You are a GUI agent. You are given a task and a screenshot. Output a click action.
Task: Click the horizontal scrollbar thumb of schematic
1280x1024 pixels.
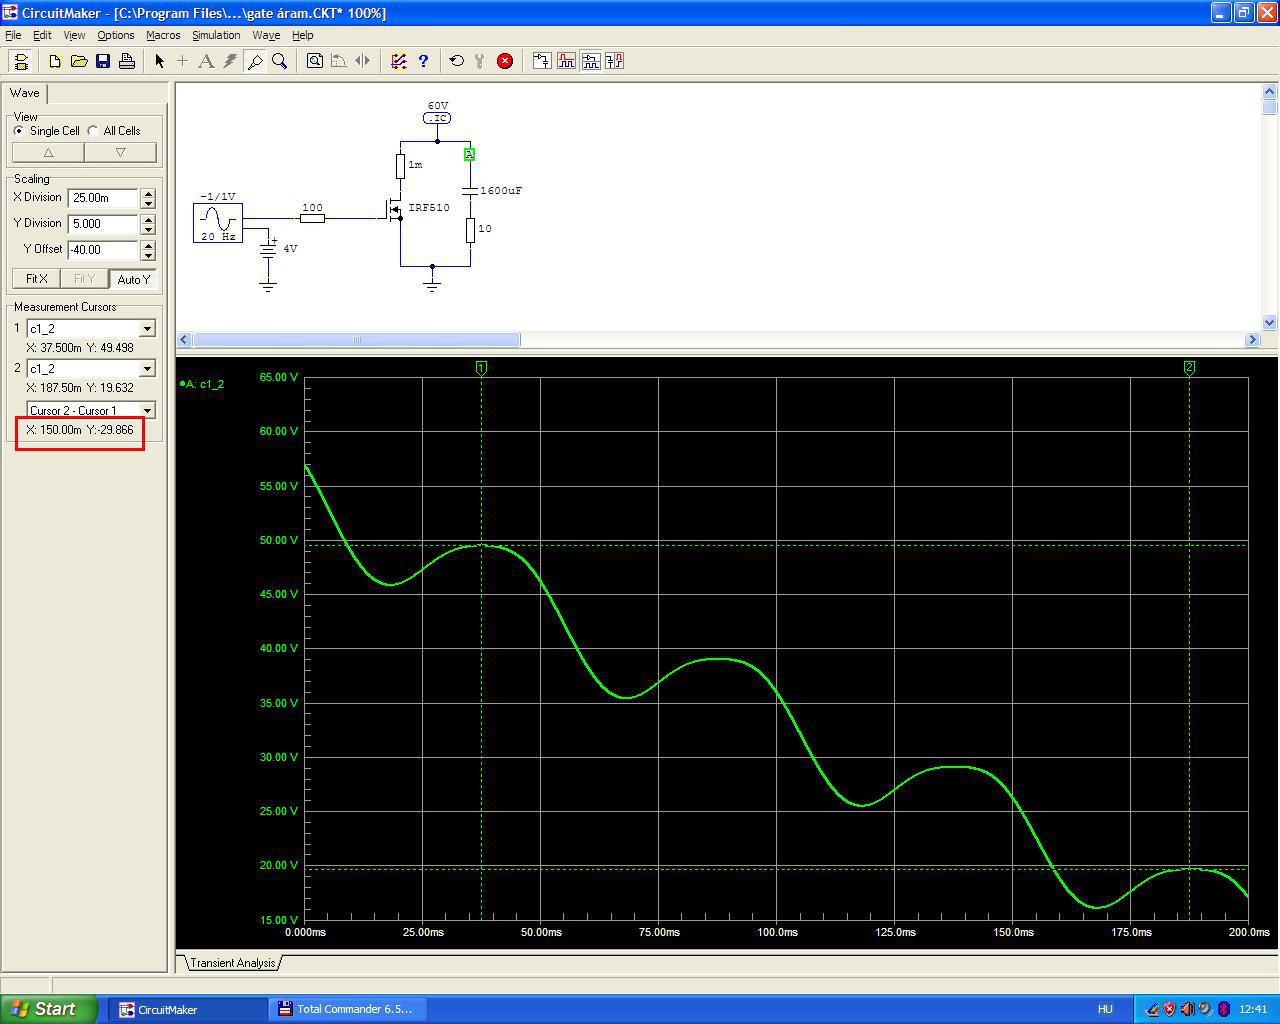point(356,340)
